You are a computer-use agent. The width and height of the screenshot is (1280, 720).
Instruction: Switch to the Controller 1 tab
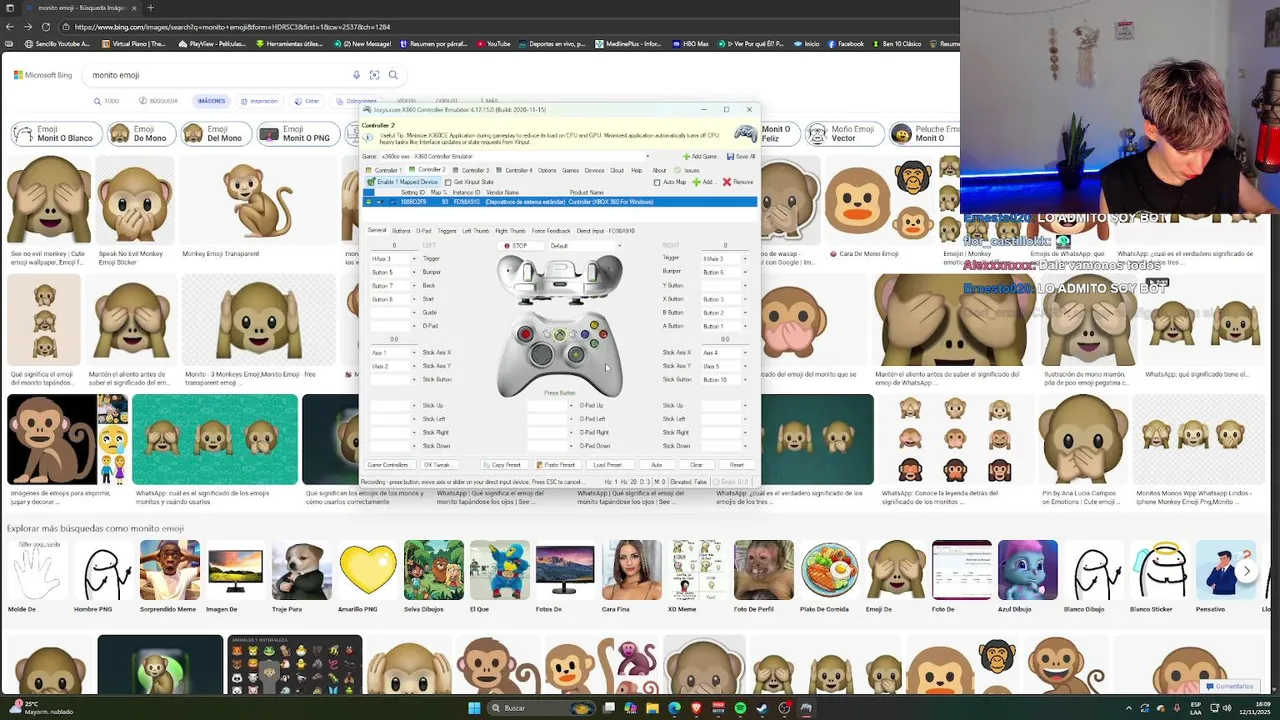click(385, 170)
